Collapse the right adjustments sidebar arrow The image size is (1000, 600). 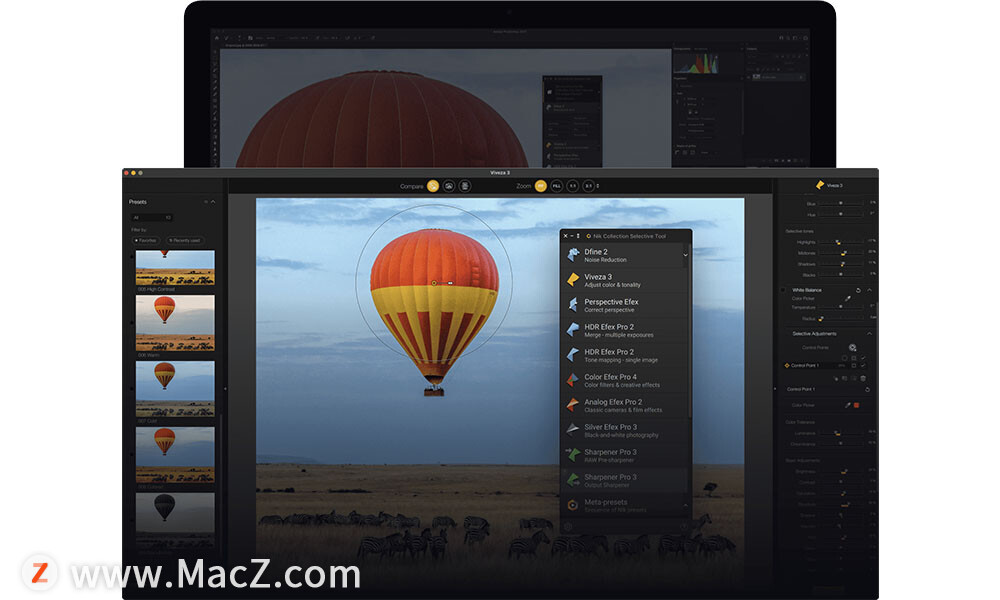775,388
